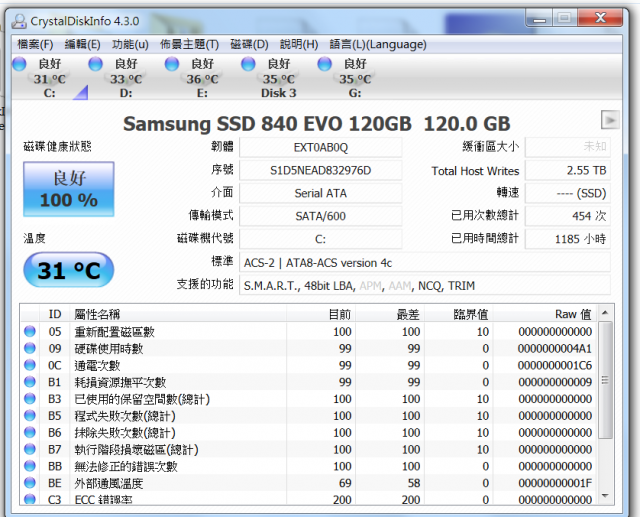Click the attribute list scrollbar thumb
Image resolution: width=640 pixels, height=517 pixels.
click(x=605, y=380)
